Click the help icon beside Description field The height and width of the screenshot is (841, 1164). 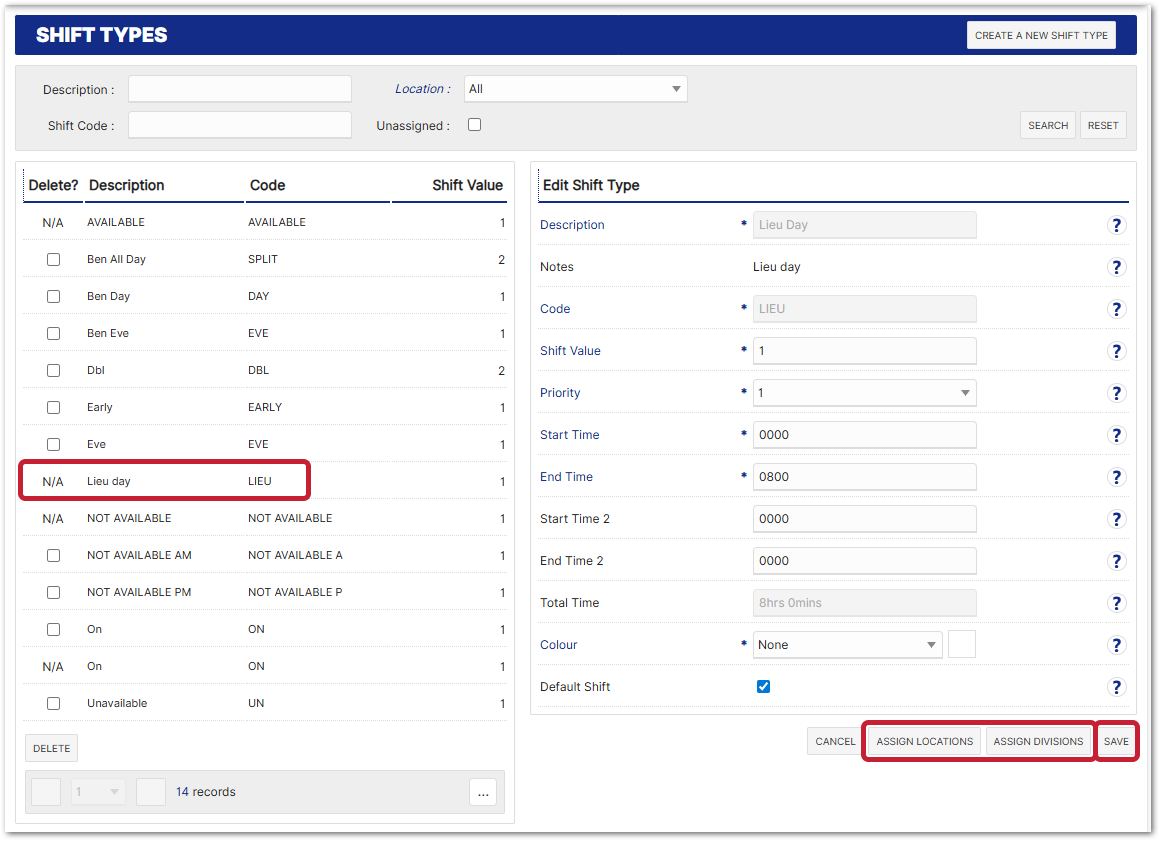tap(1117, 225)
